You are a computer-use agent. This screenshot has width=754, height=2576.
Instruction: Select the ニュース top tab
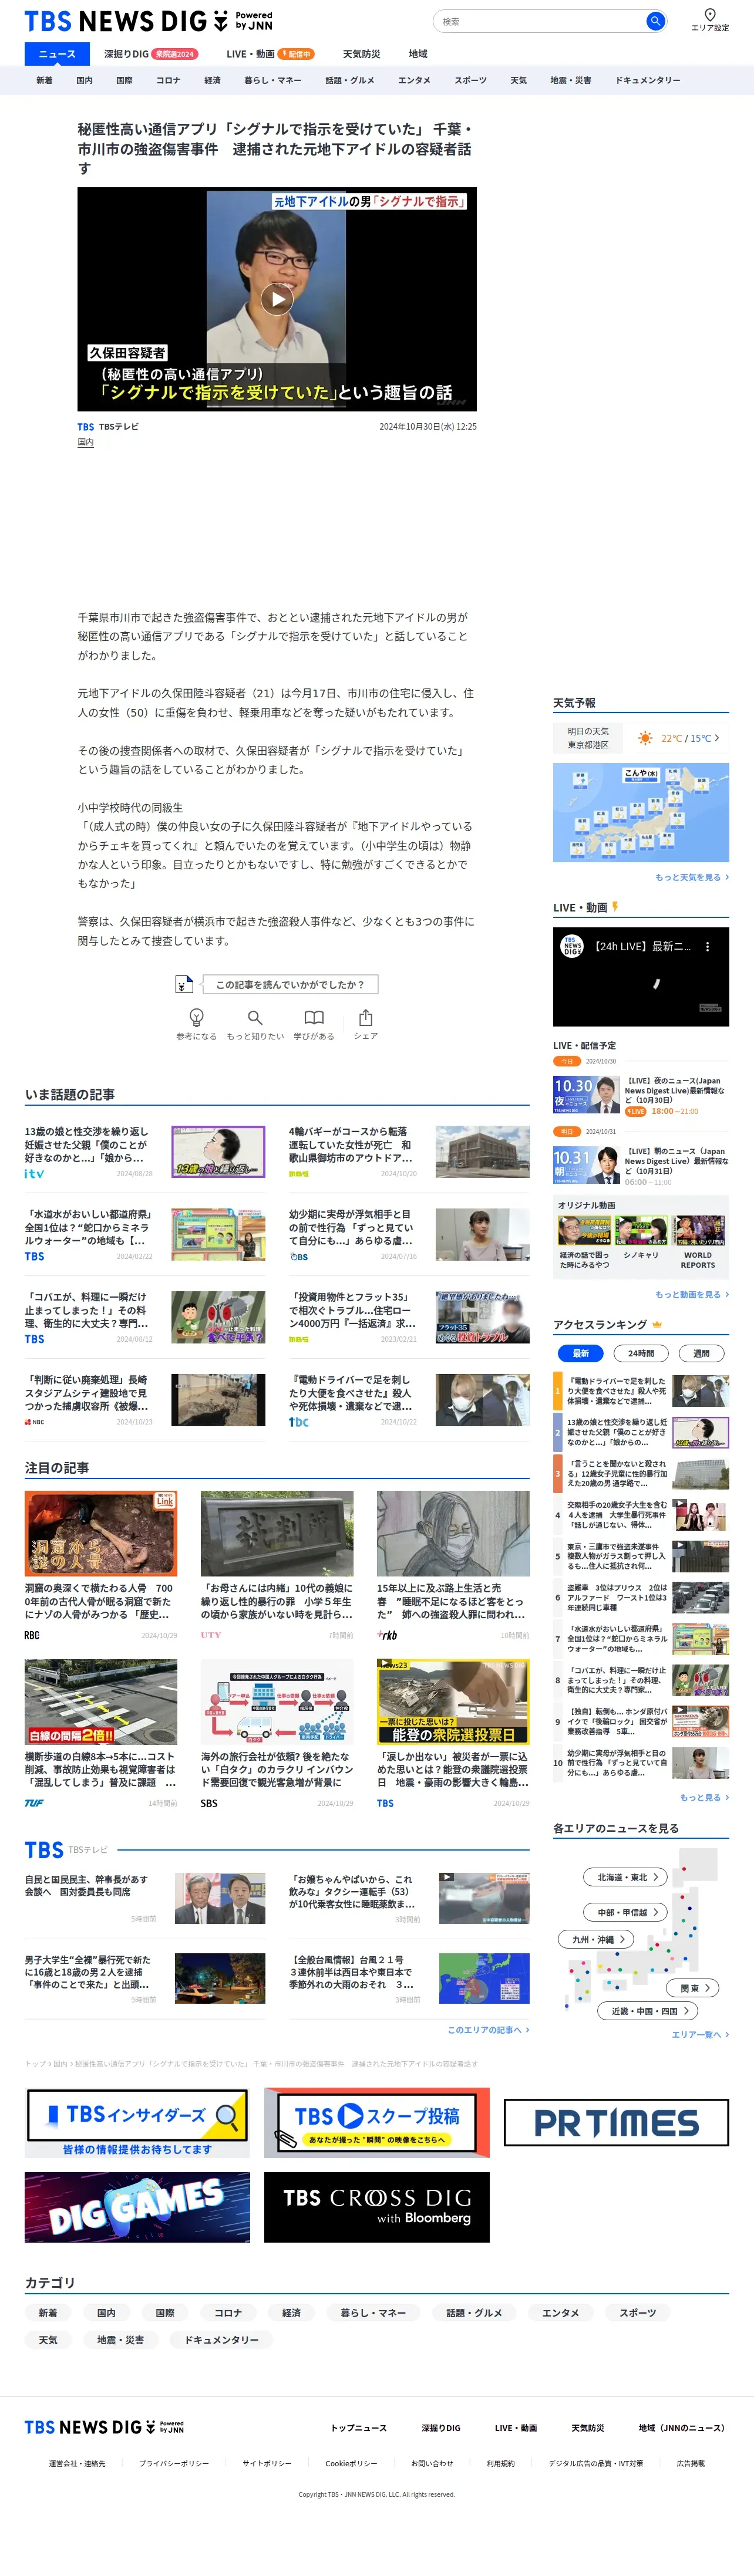[x=57, y=54]
